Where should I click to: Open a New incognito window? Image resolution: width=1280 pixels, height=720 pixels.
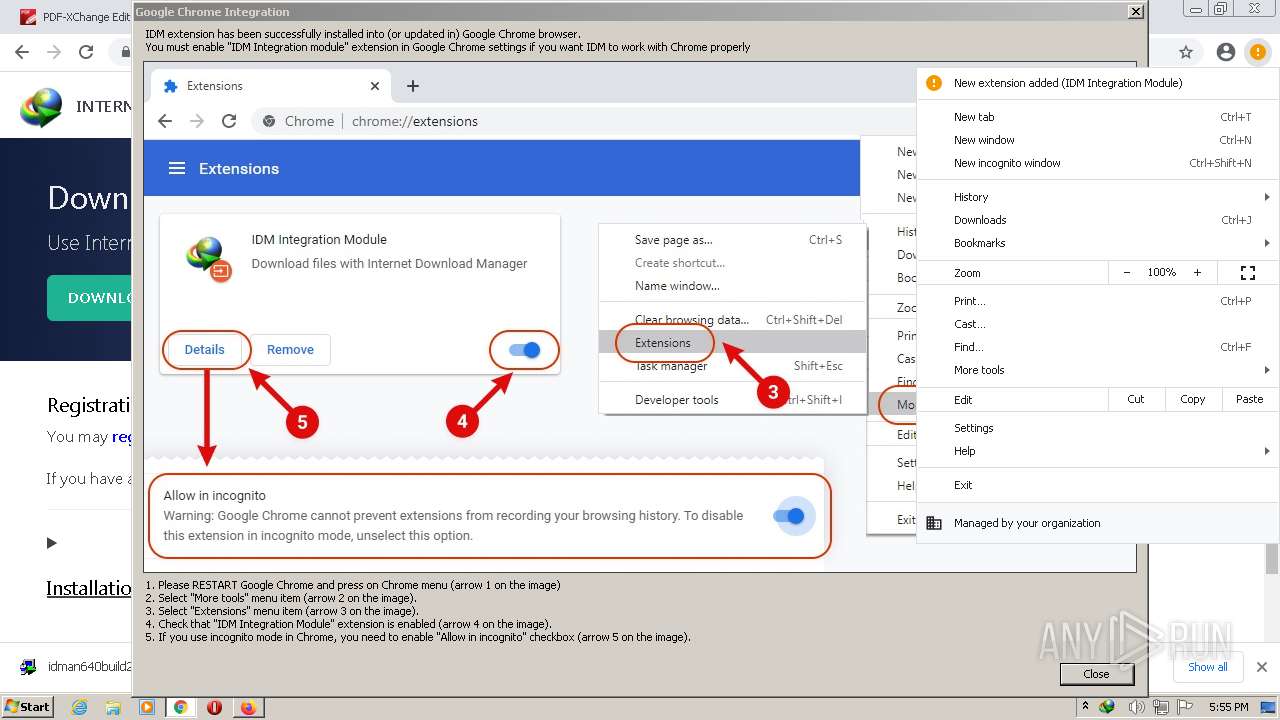click(x=1098, y=163)
